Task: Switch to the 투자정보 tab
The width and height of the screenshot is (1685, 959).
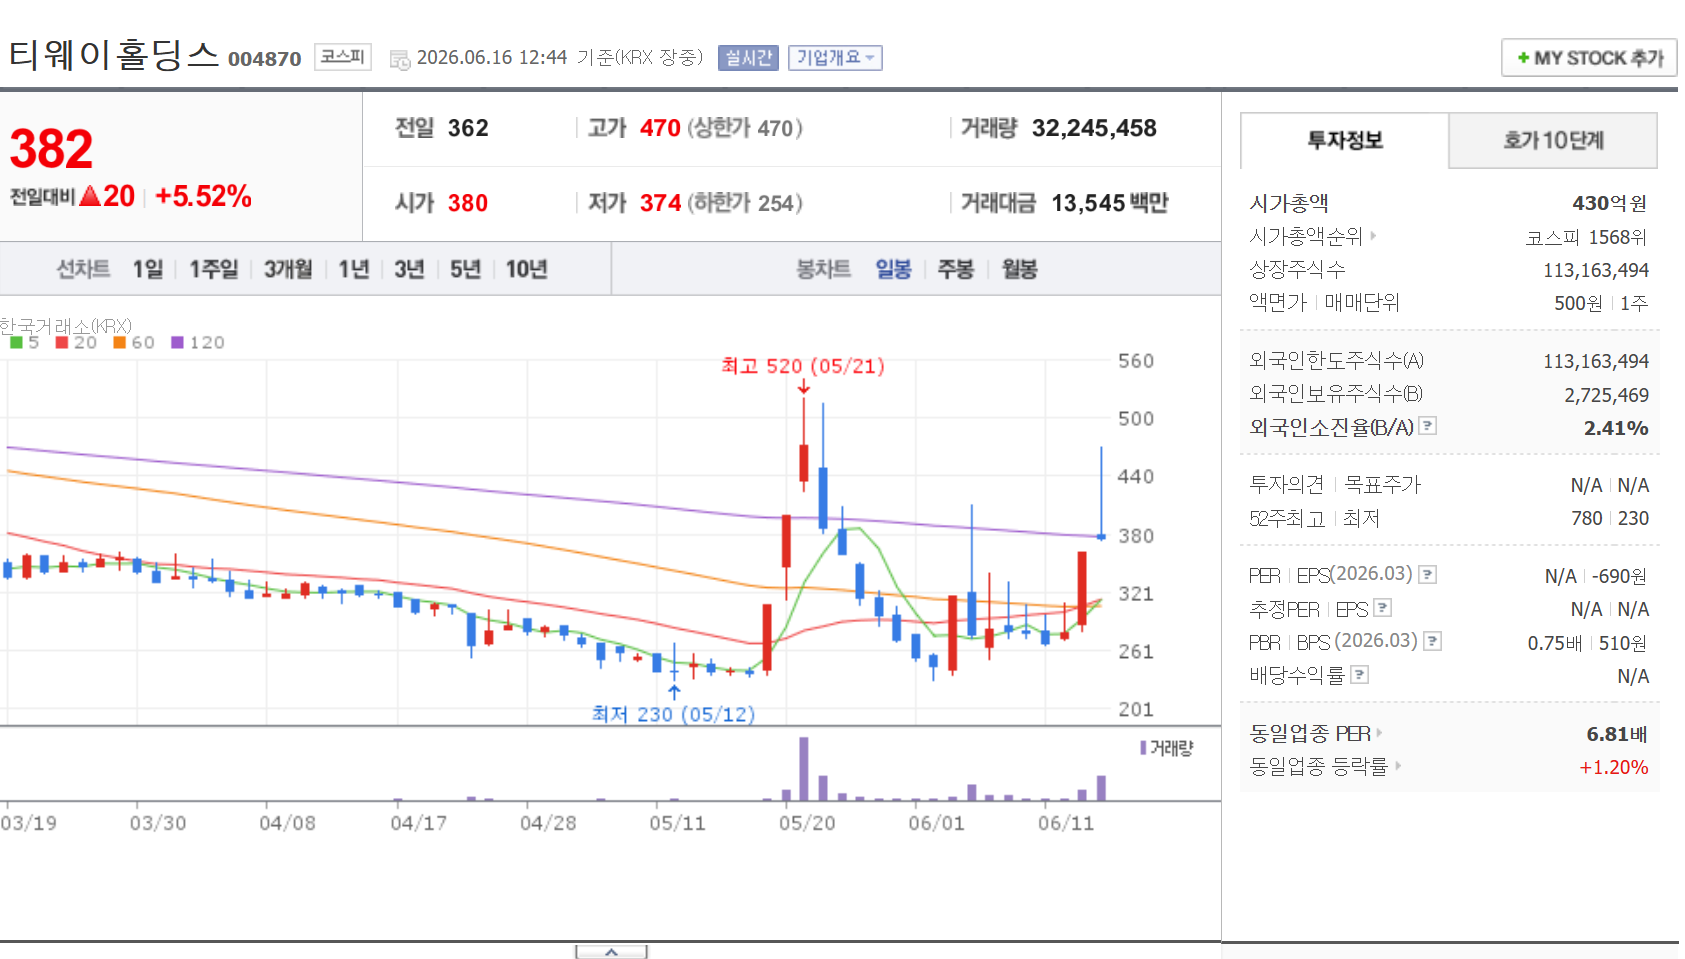Action: pos(1345,140)
